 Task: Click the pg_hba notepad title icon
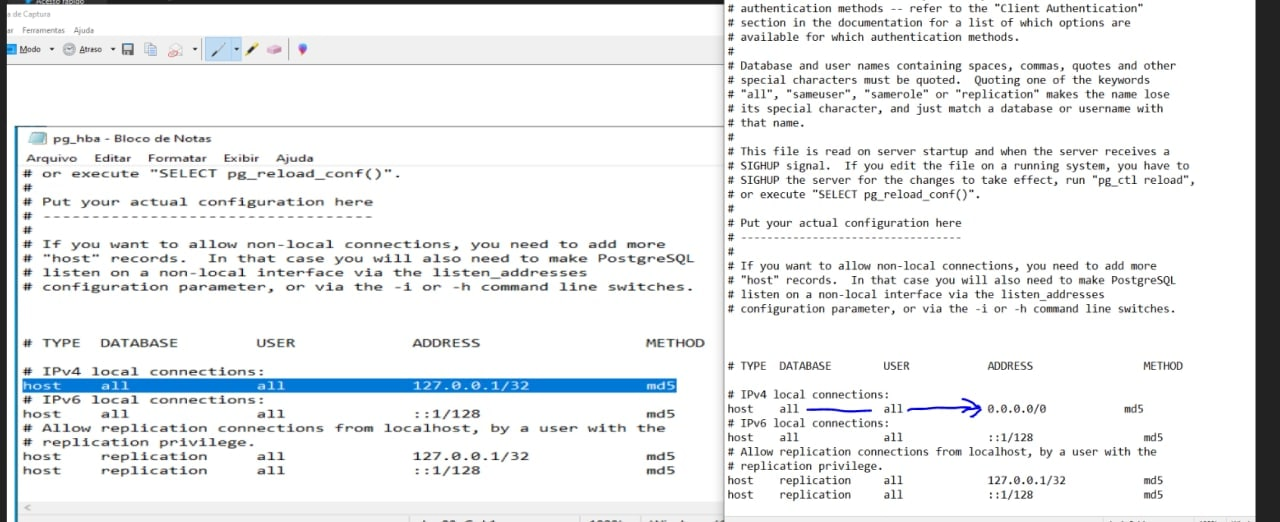point(38,138)
